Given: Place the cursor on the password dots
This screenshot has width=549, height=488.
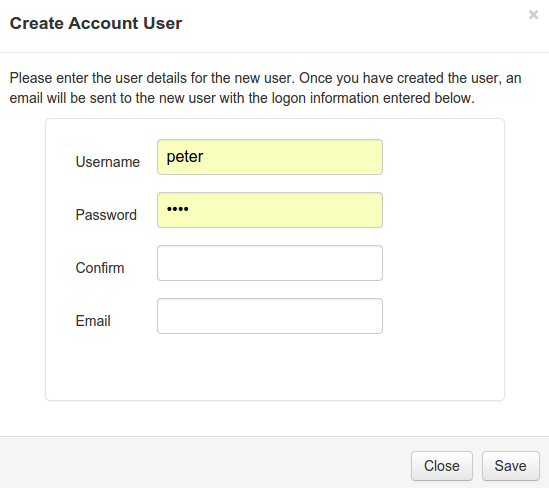Looking at the screenshot, I should click(x=178, y=209).
